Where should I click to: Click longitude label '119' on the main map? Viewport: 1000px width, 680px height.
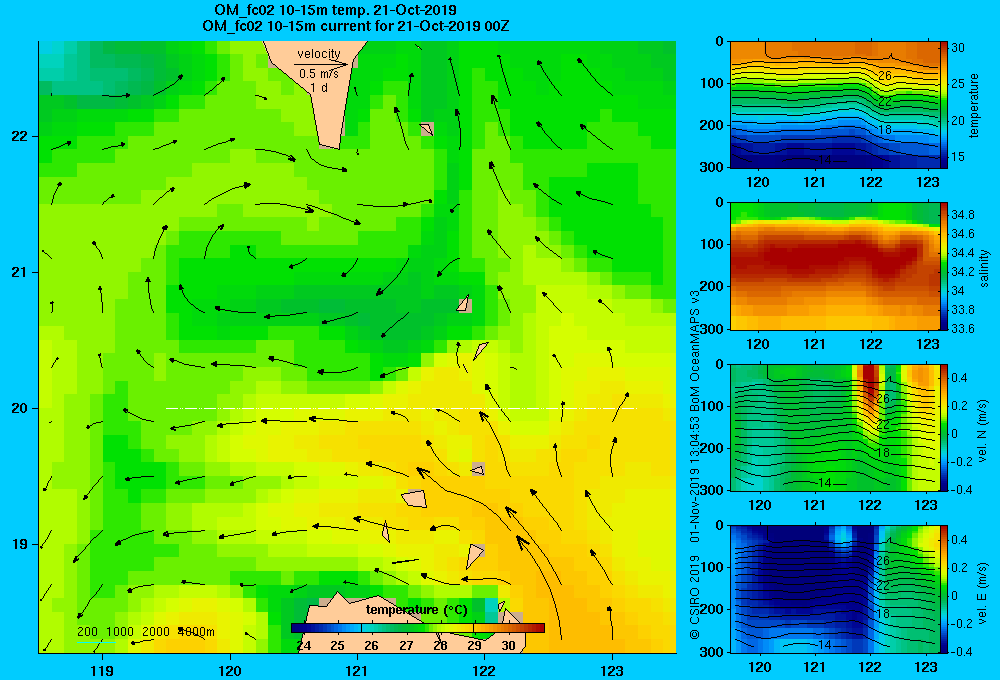[x=102, y=670]
